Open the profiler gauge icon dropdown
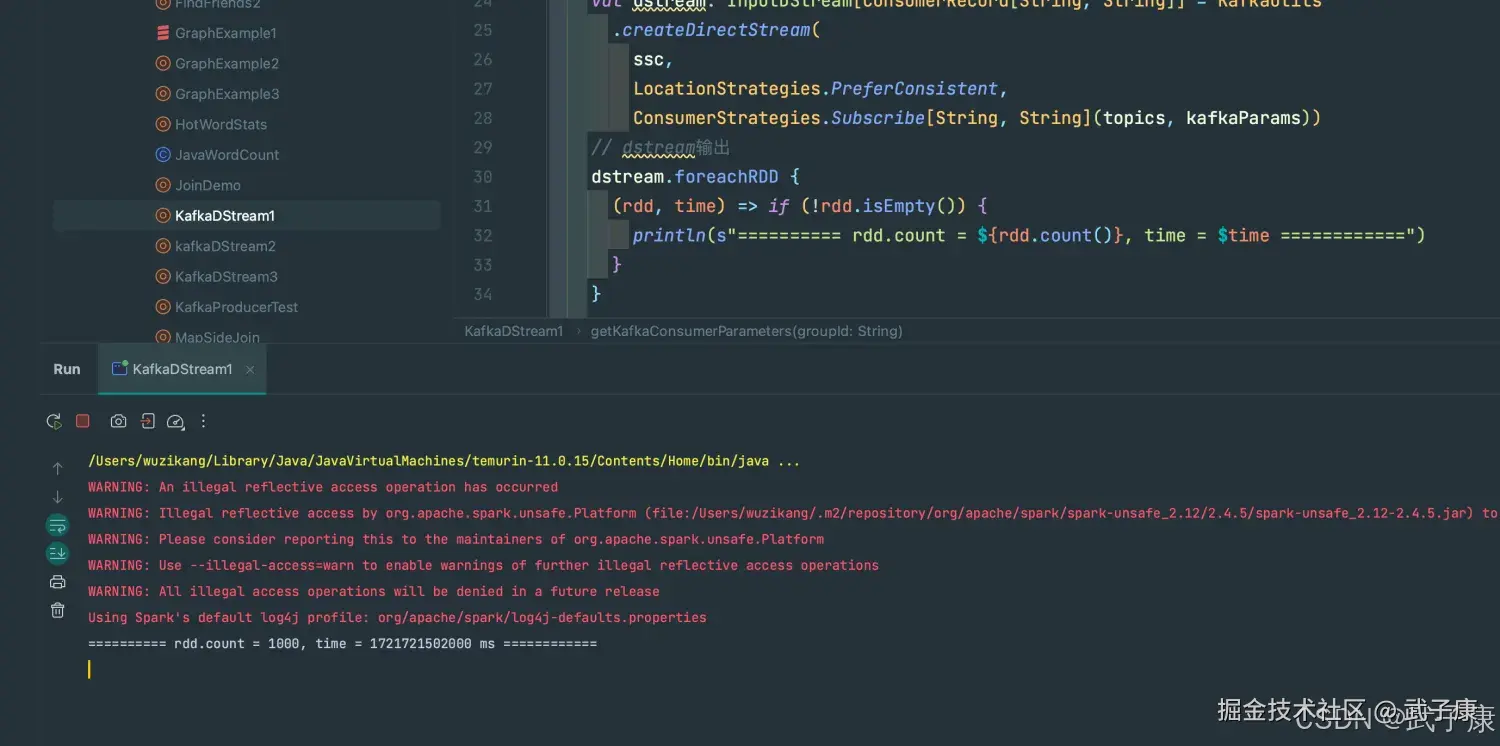 175,421
